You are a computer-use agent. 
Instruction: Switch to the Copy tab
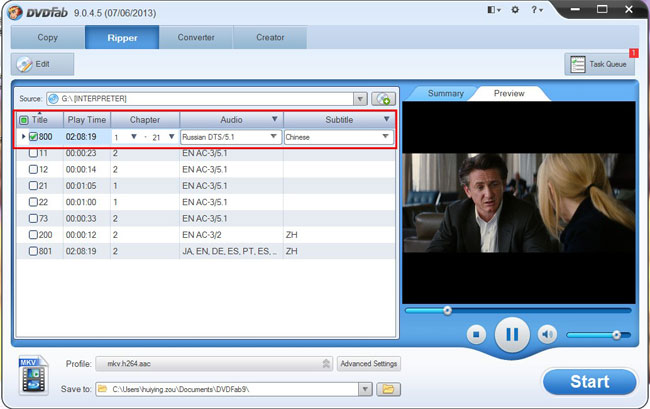[48, 37]
